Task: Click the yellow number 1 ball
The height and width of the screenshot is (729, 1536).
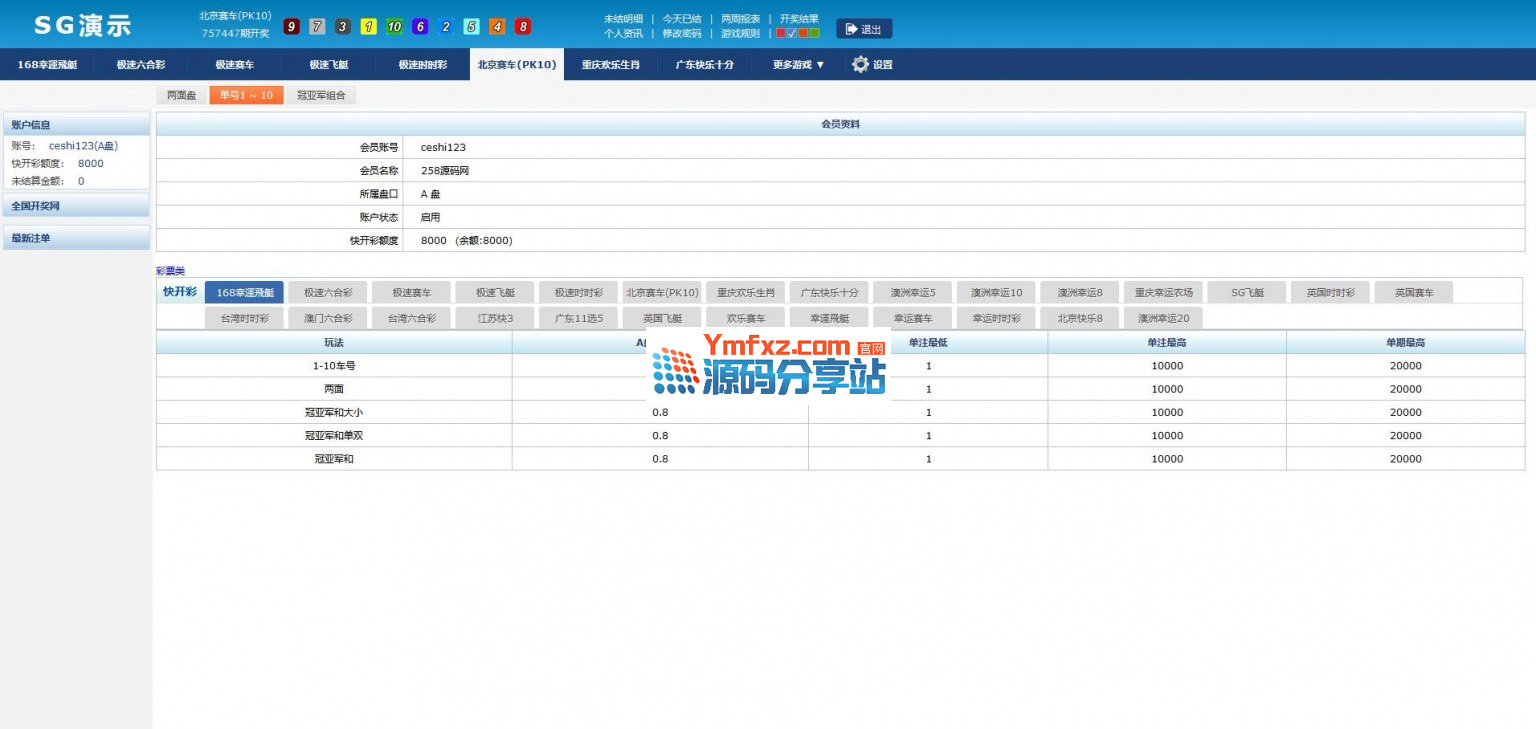Action: click(x=369, y=27)
